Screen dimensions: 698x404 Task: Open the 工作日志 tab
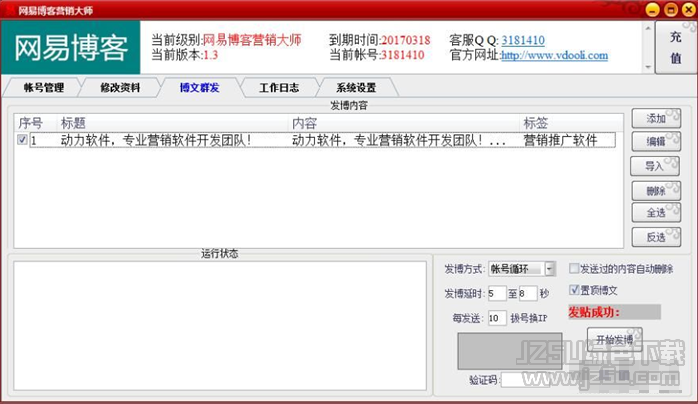279,87
